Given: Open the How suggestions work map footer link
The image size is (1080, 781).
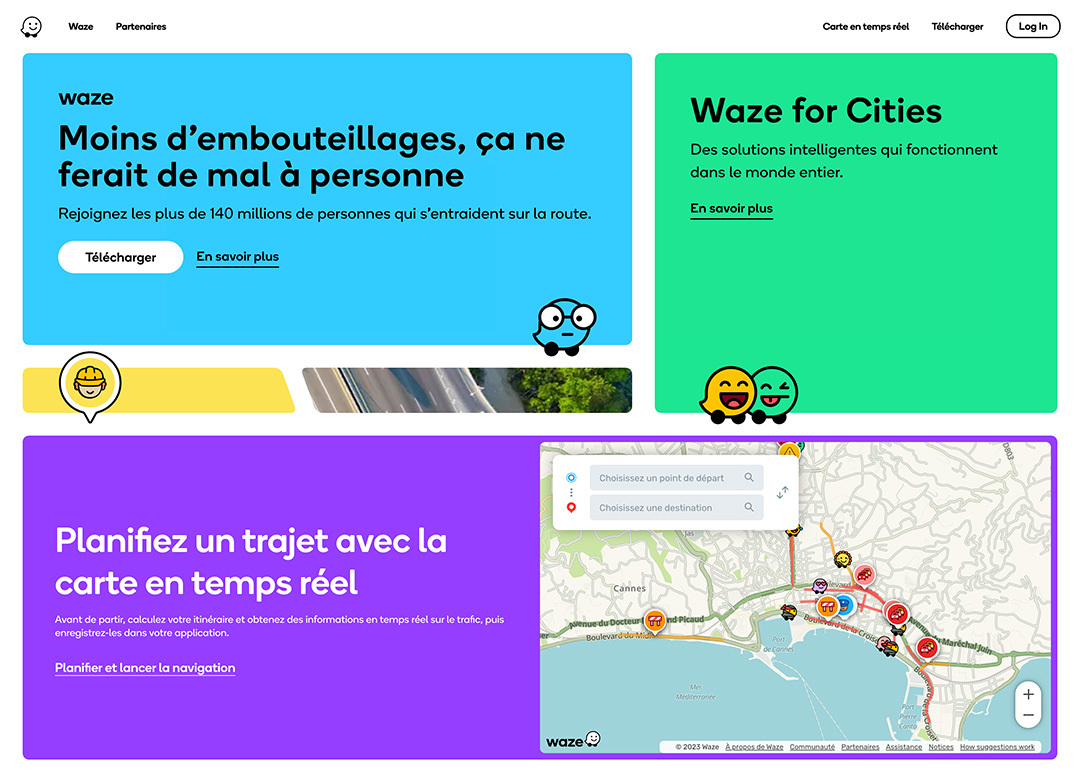Looking at the screenshot, I should click(x=997, y=747).
